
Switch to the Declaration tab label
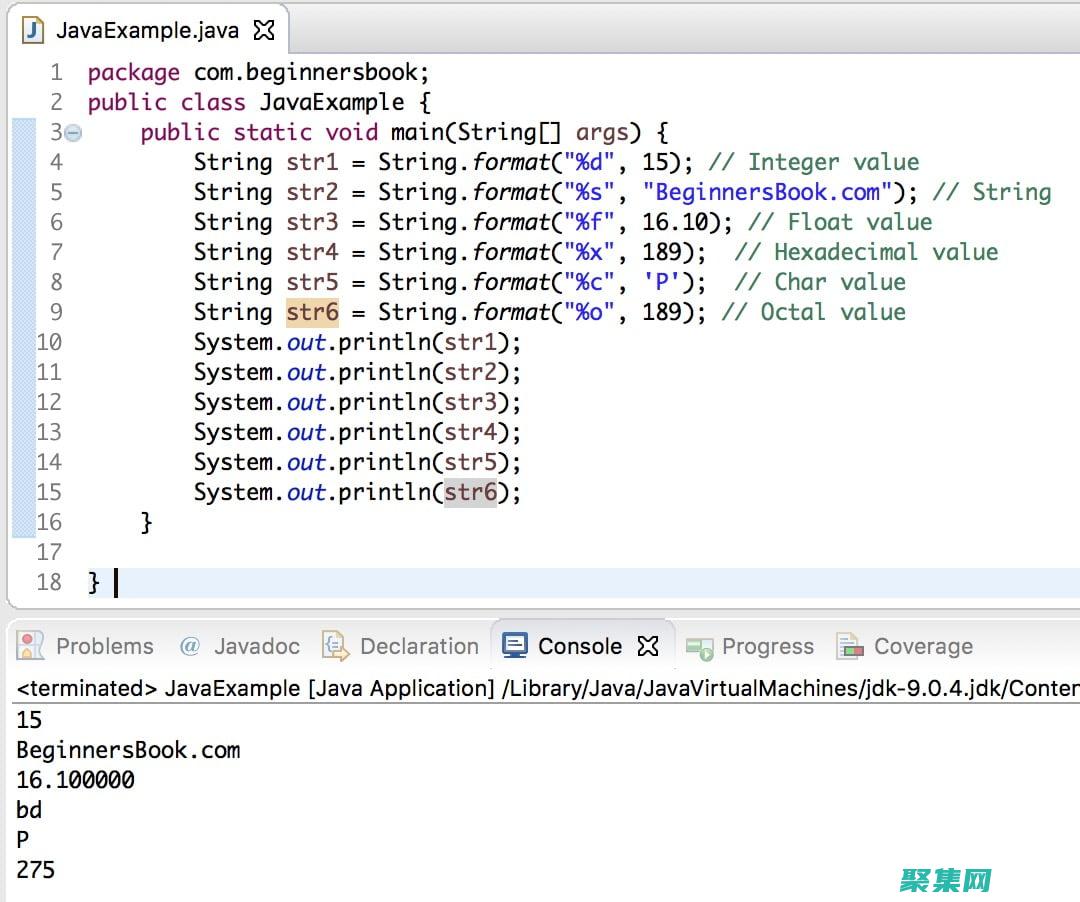419,646
